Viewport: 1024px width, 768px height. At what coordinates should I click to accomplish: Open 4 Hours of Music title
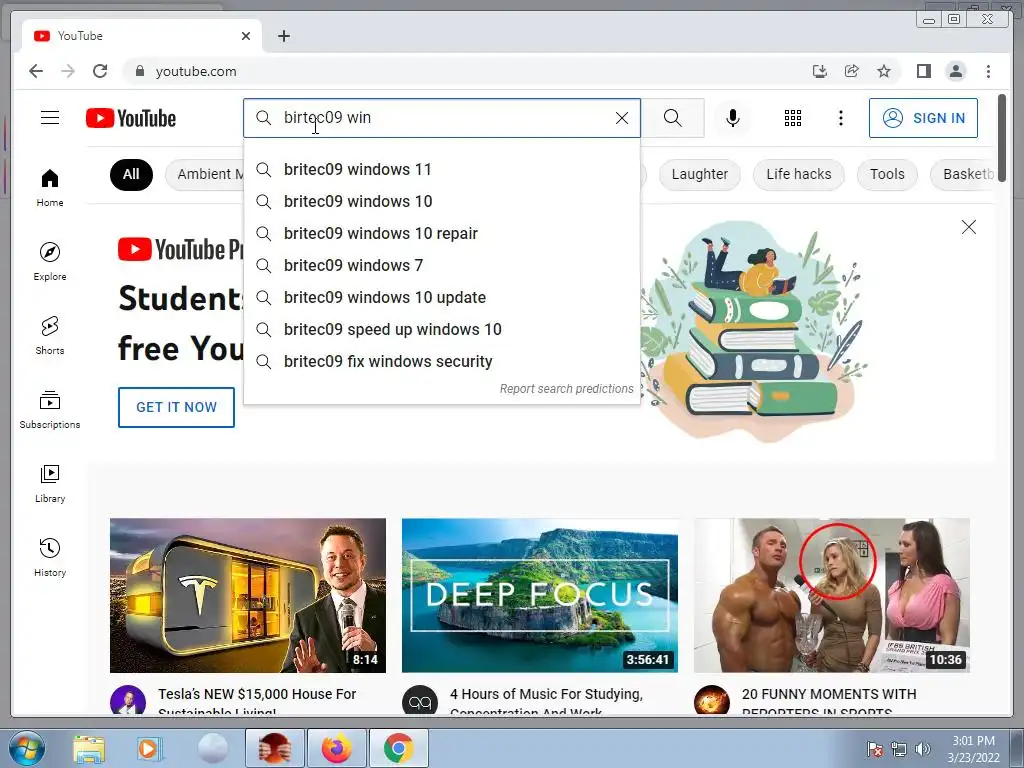pos(547,701)
